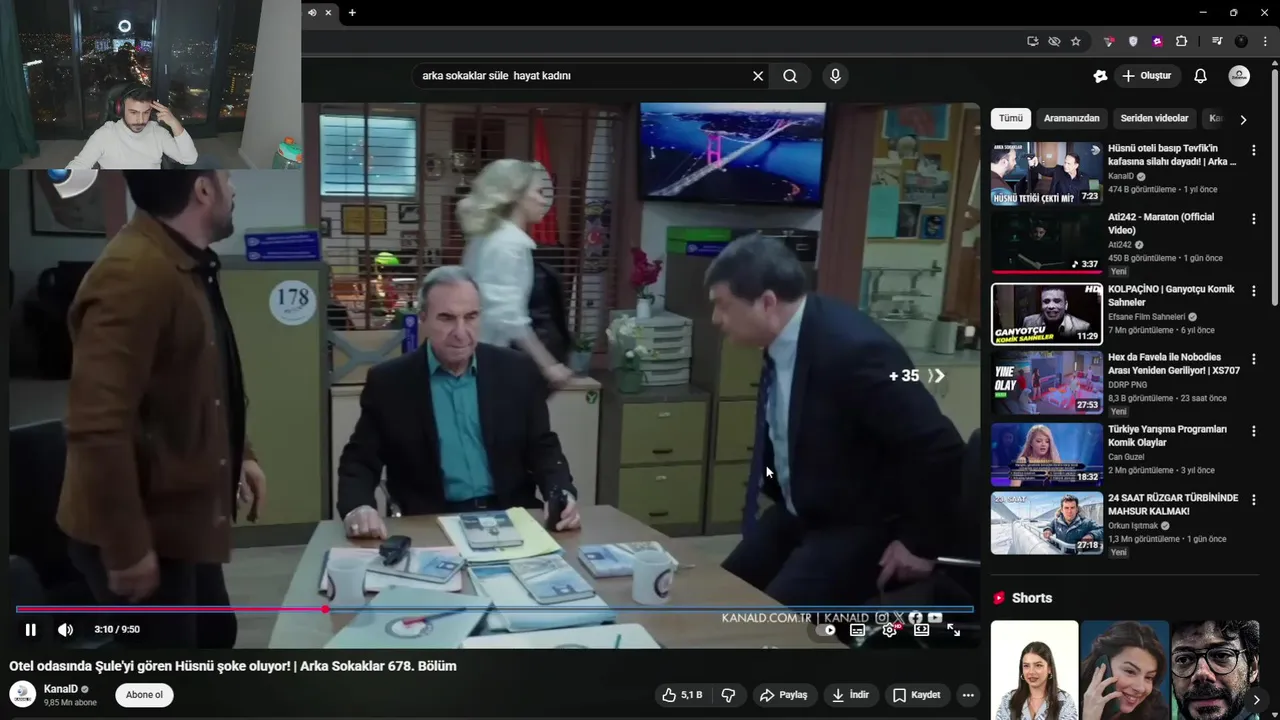Like the video (5,1 B)
The width and height of the screenshot is (1280, 720).
click(x=682, y=695)
